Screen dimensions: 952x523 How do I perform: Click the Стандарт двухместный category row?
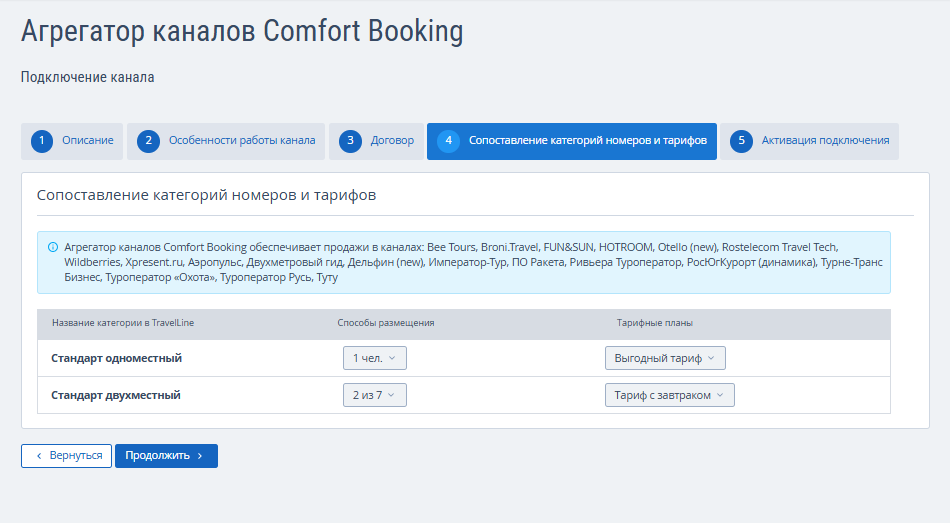pos(116,395)
